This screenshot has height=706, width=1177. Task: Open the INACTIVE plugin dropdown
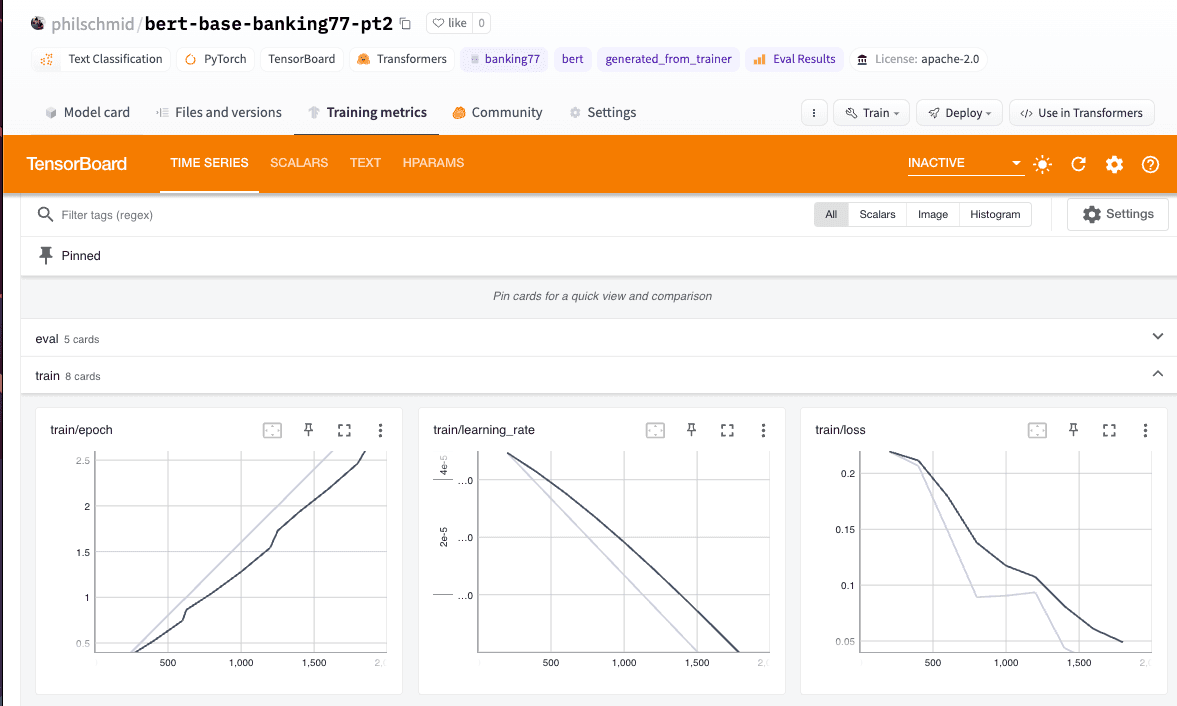(965, 163)
